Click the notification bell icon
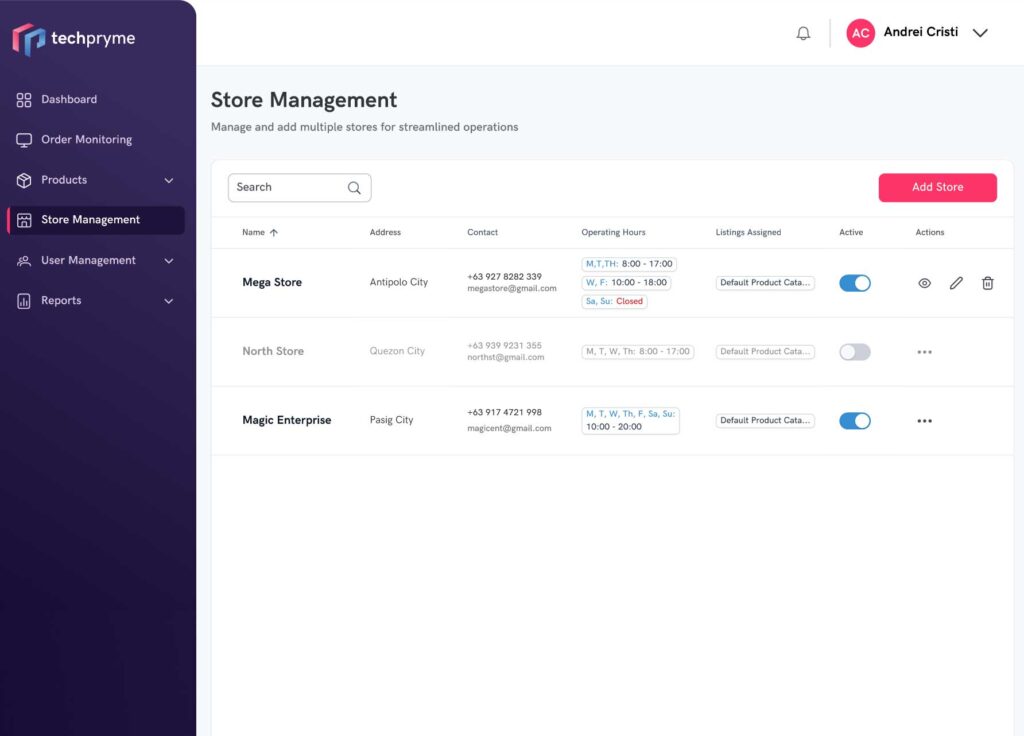 [803, 33]
